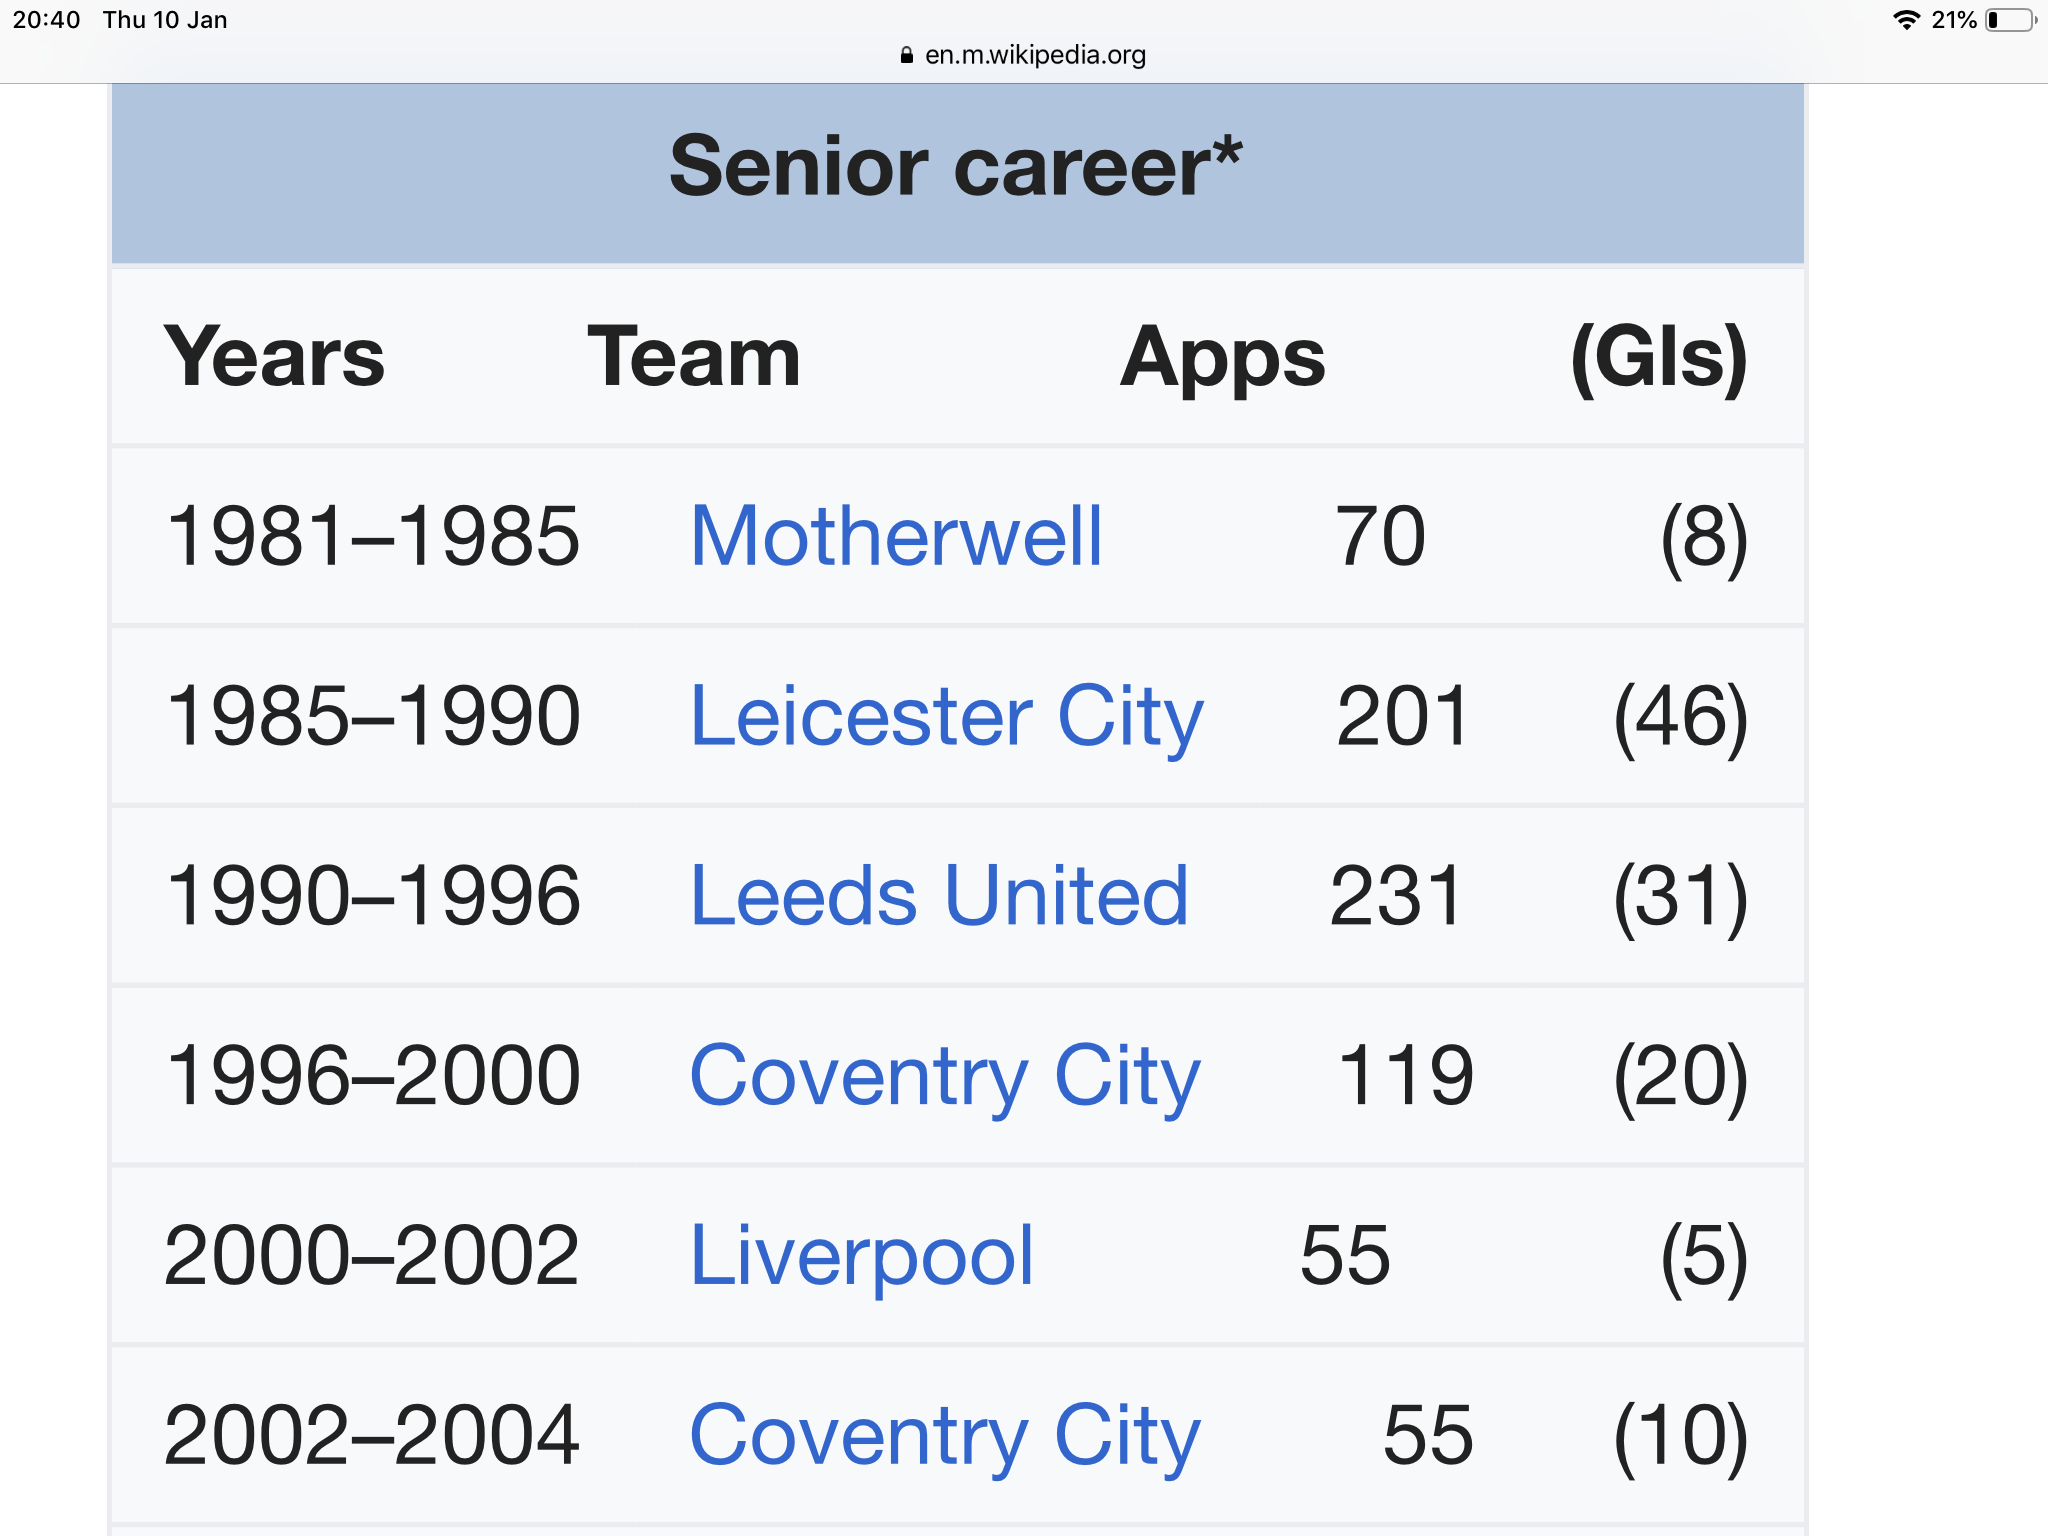
Task: Open the Motherwell team link
Action: pyautogui.click(x=896, y=536)
